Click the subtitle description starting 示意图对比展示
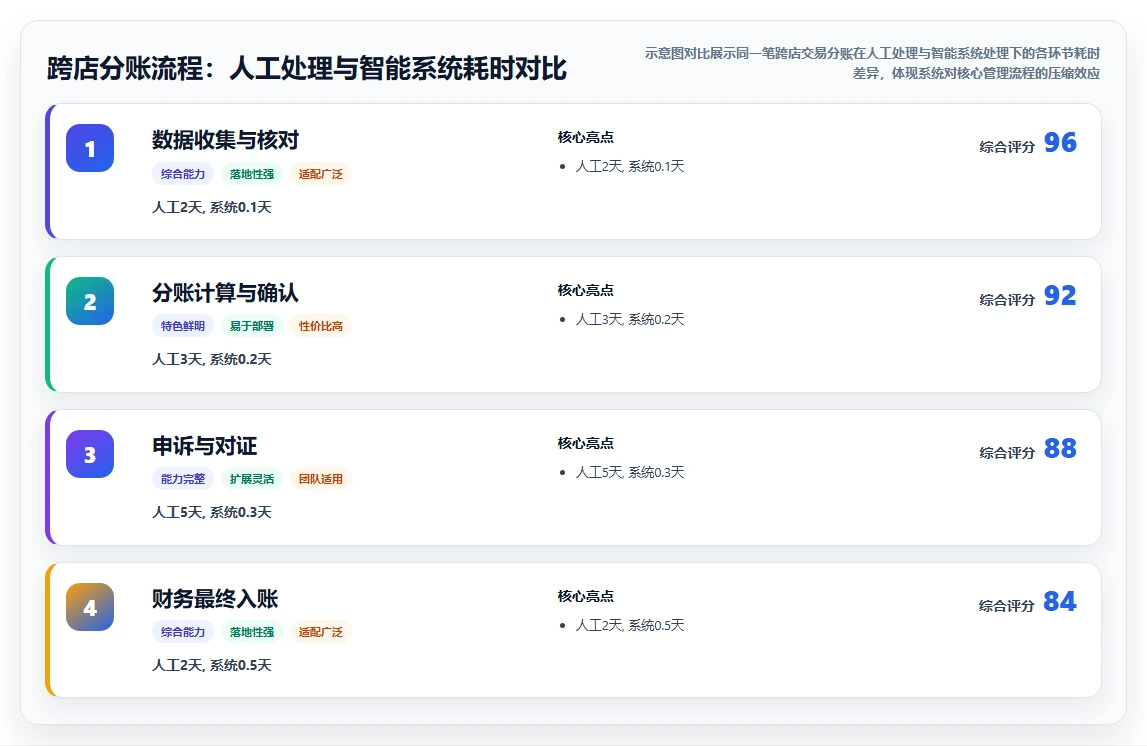Viewport: 1147px width, 746px height. tap(872, 63)
